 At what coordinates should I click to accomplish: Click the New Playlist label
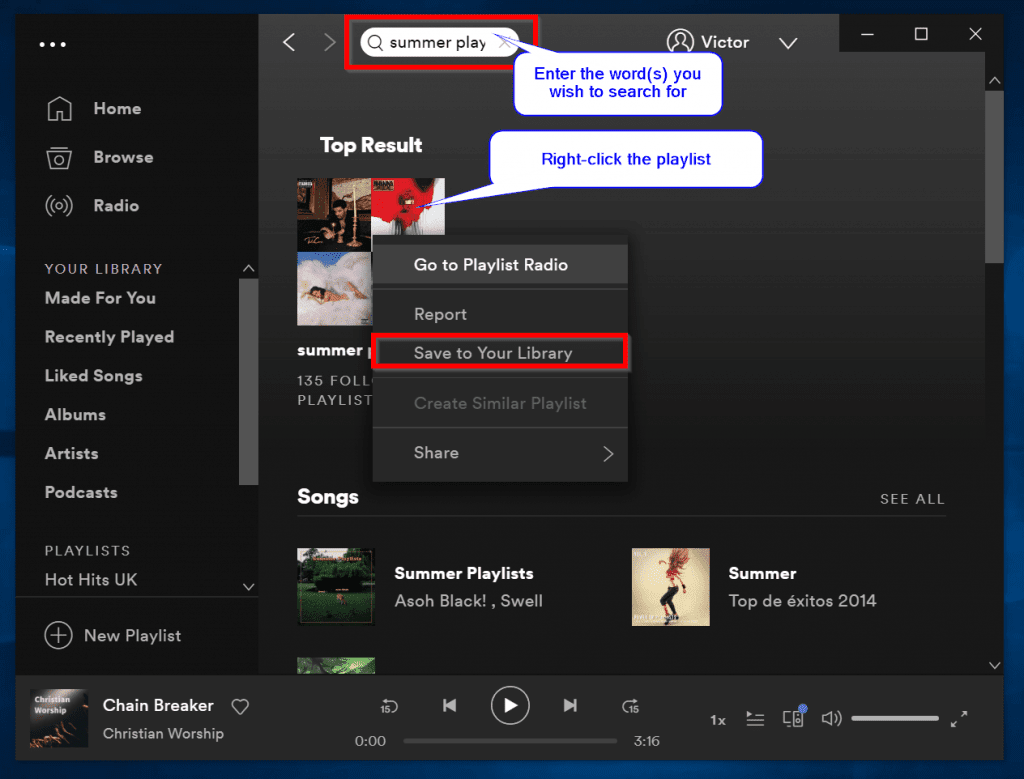click(133, 635)
